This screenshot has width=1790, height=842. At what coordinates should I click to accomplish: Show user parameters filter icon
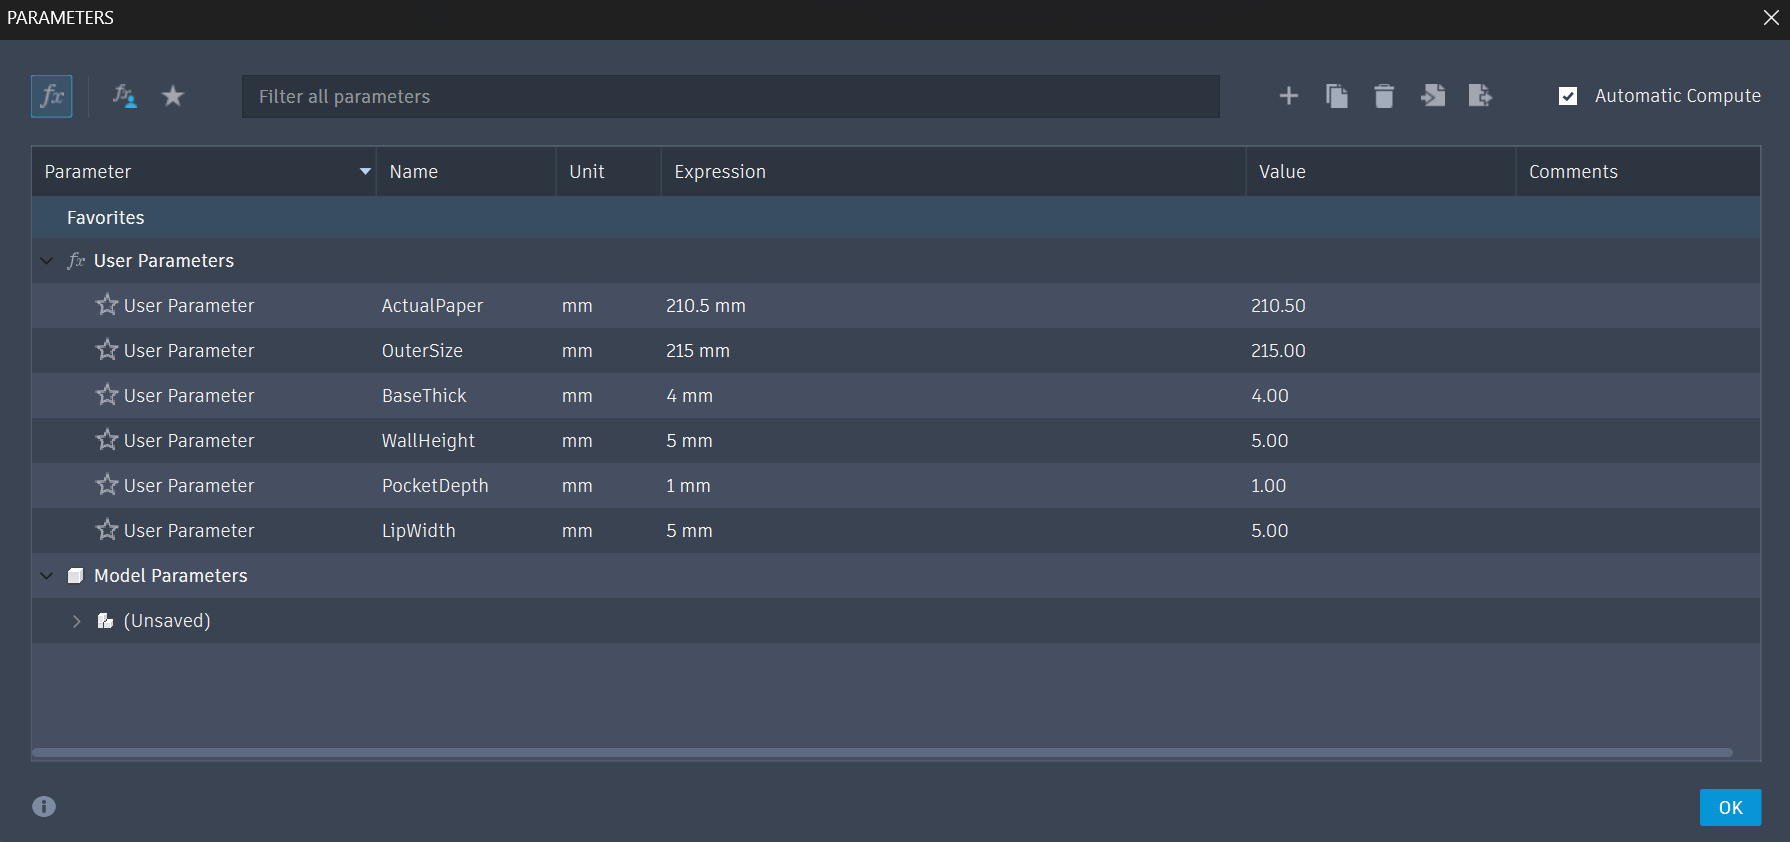125,96
